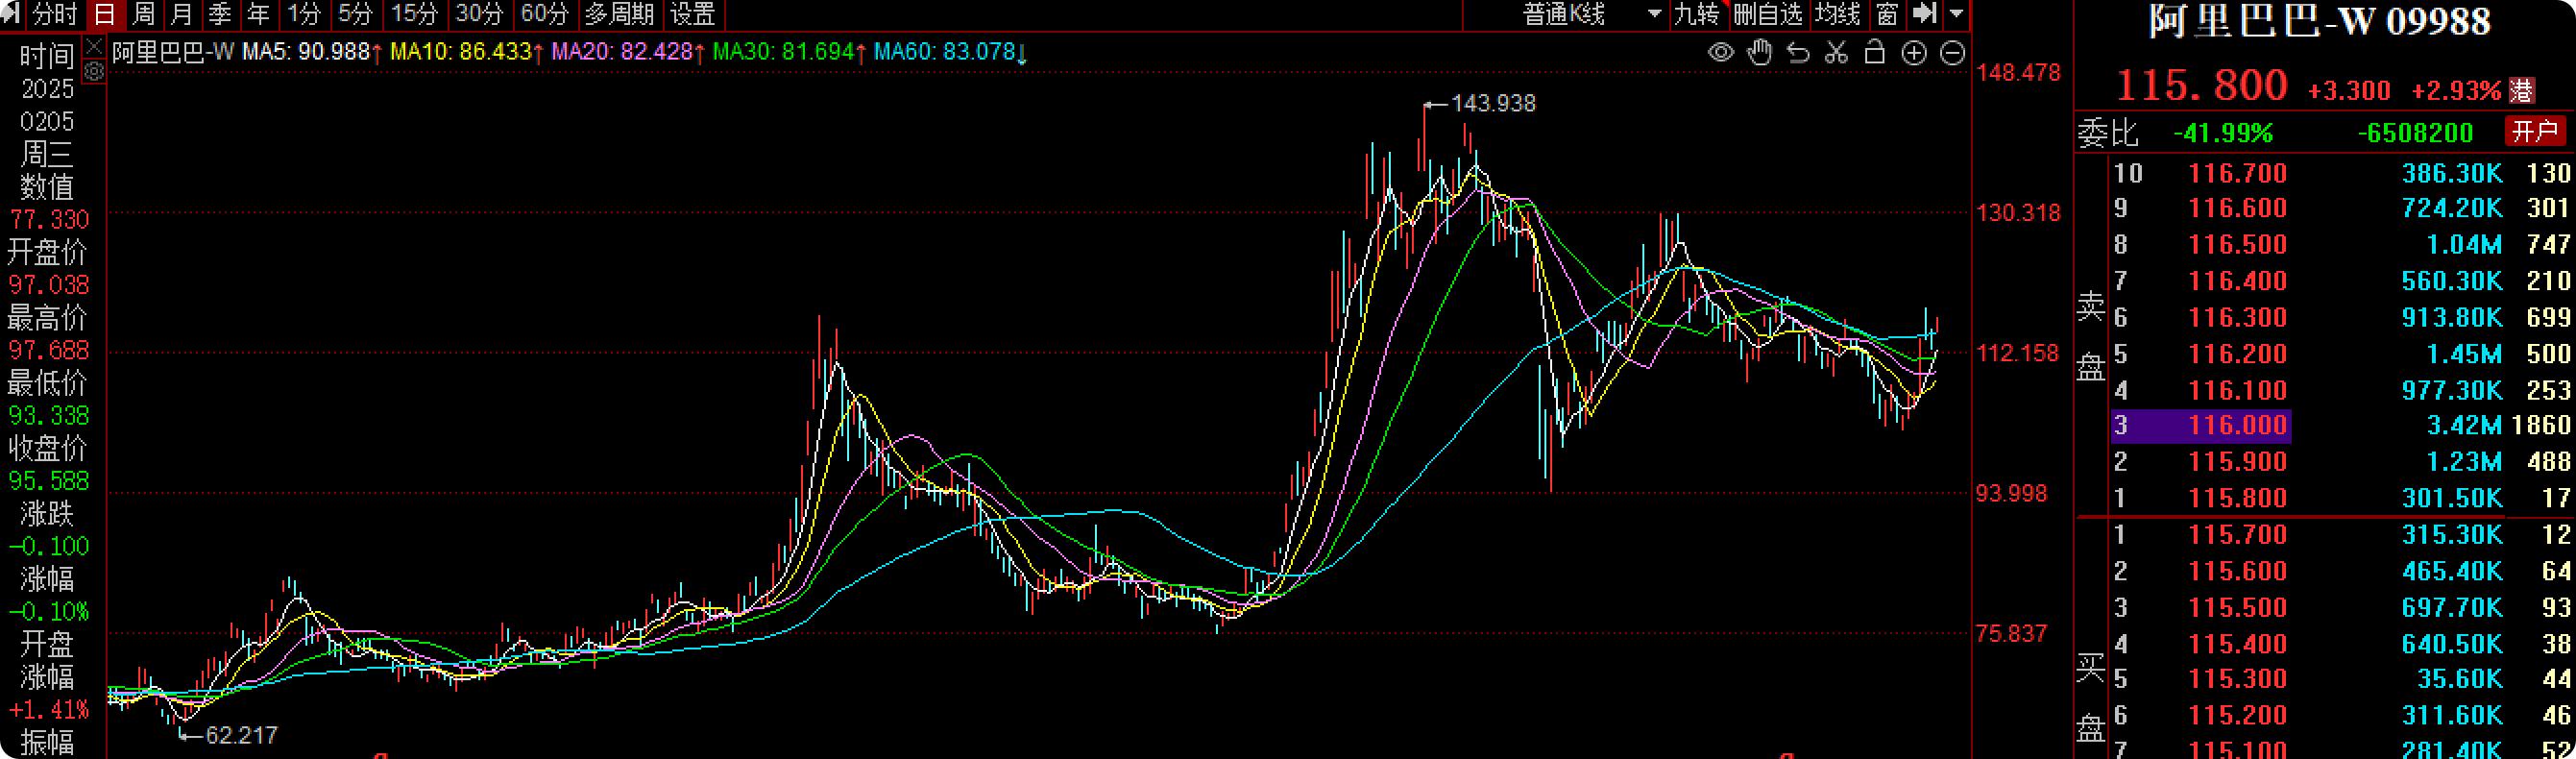Select the scissors cut tool
Viewport: 2576px width, 759px height.
[x=1836, y=53]
